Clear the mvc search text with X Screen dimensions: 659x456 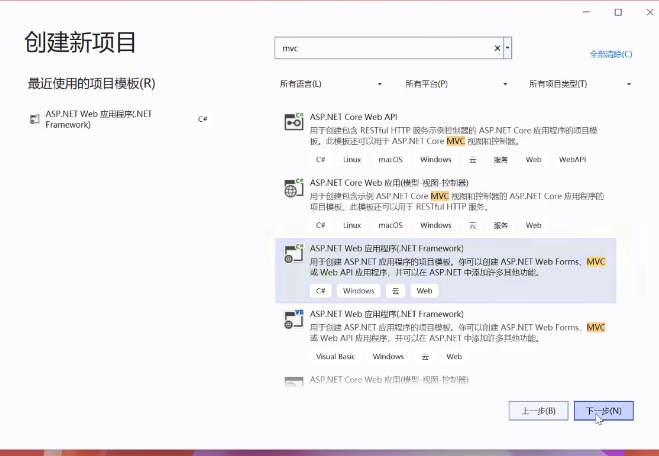[497, 48]
